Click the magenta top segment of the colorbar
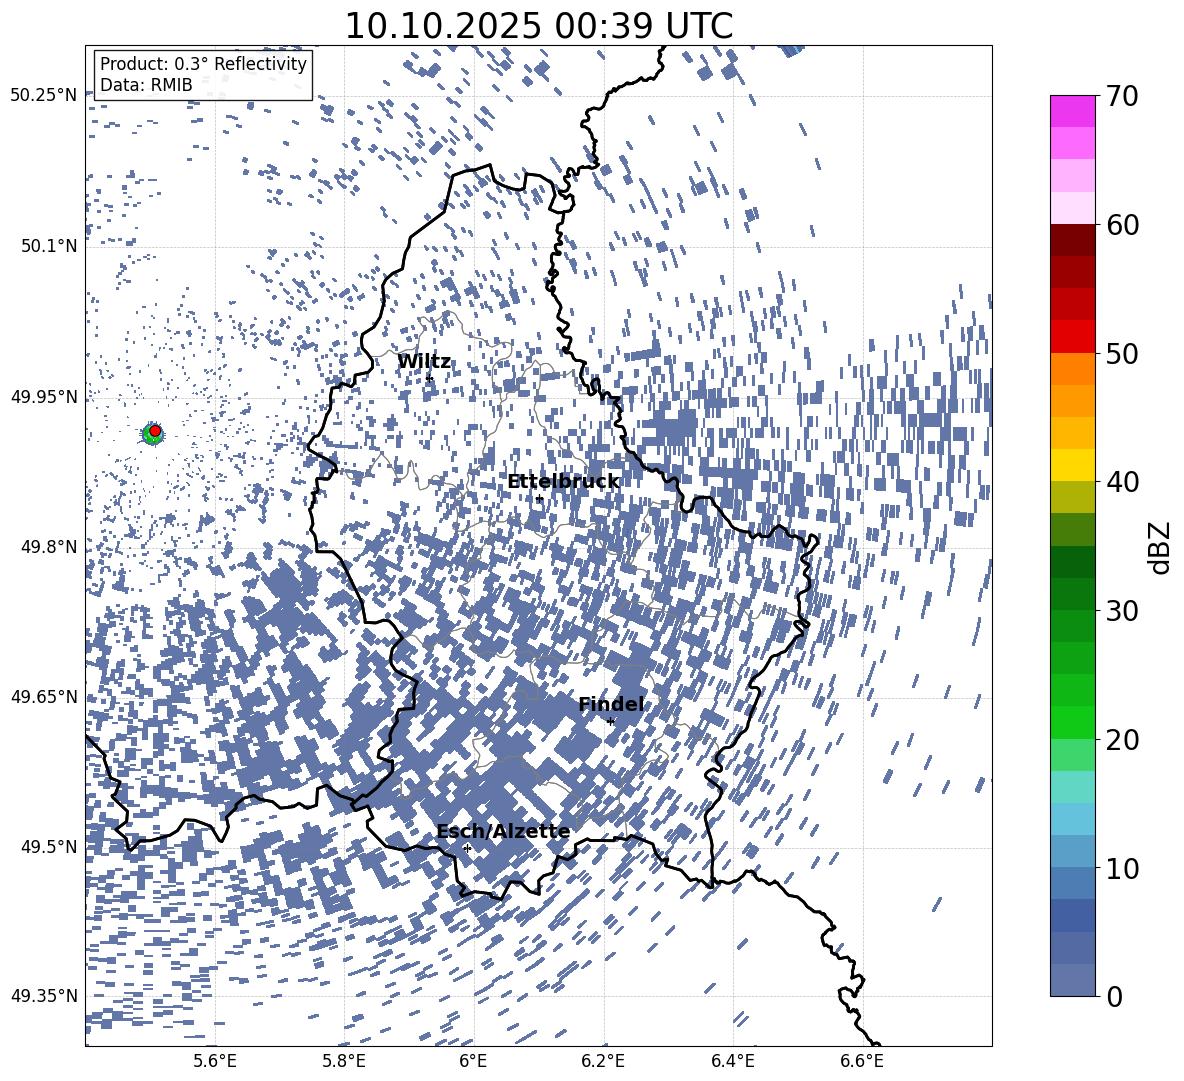This screenshot has height=1081, width=1184. (x=1072, y=112)
